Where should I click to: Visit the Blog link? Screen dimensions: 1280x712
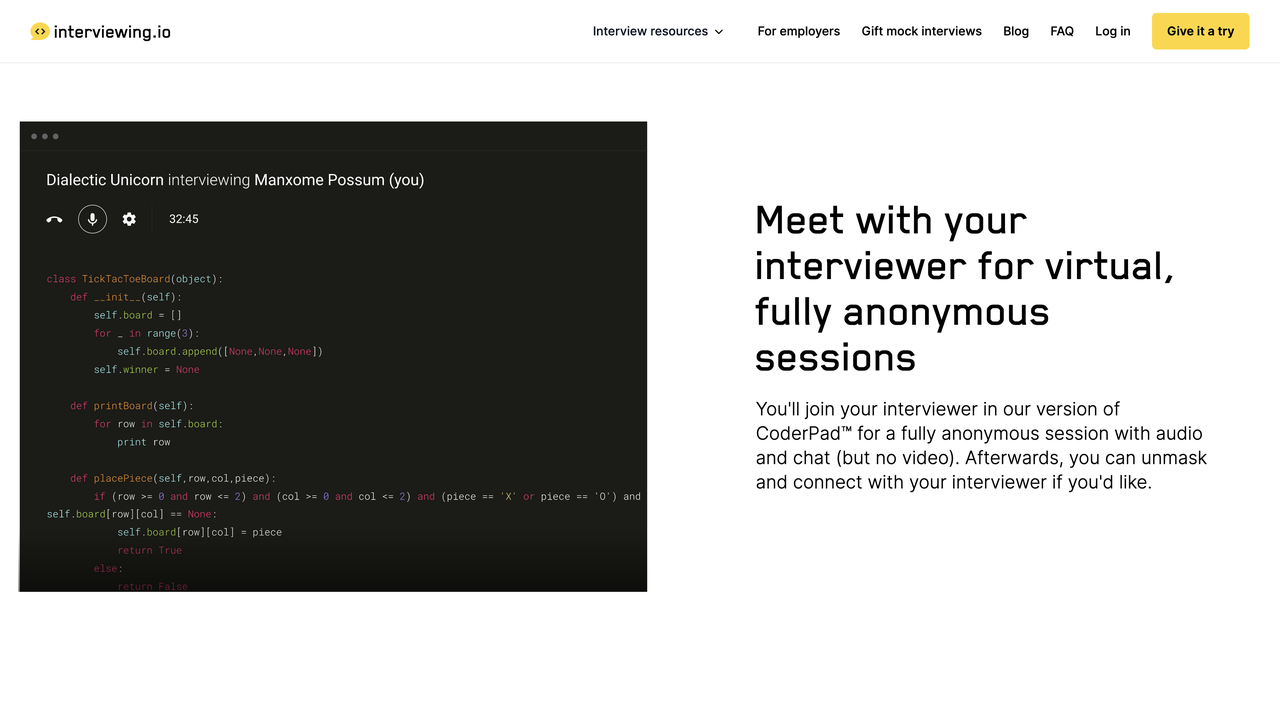coord(1016,31)
